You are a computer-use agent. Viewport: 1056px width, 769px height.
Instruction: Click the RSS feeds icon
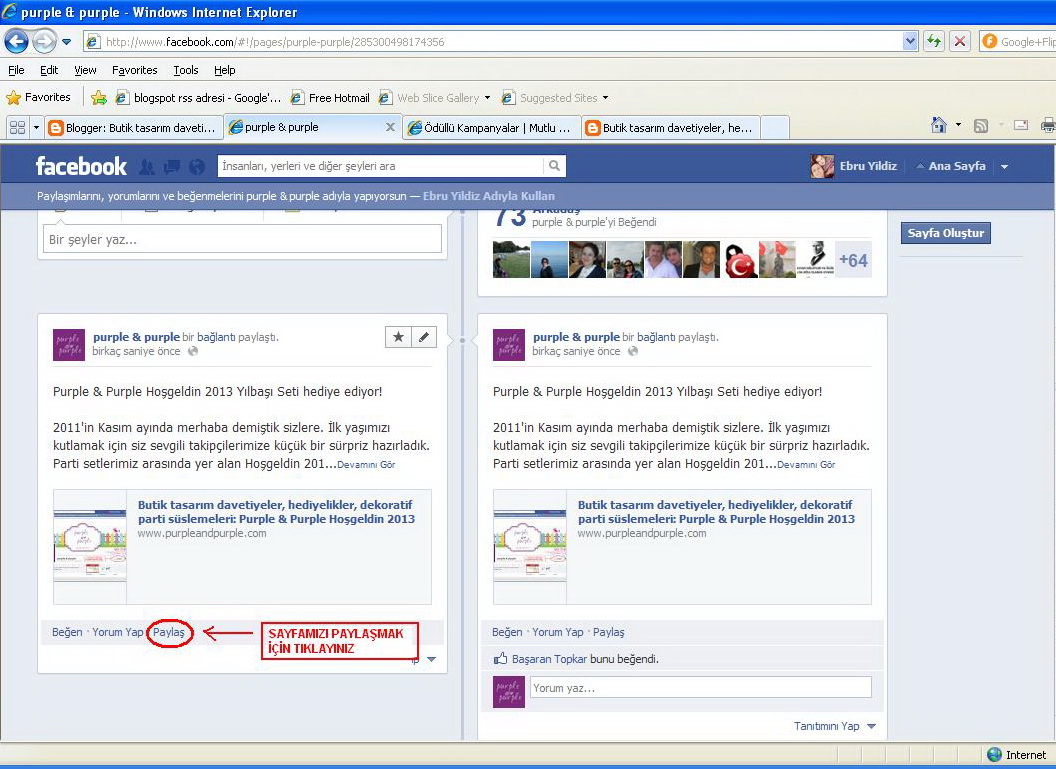click(x=981, y=125)
